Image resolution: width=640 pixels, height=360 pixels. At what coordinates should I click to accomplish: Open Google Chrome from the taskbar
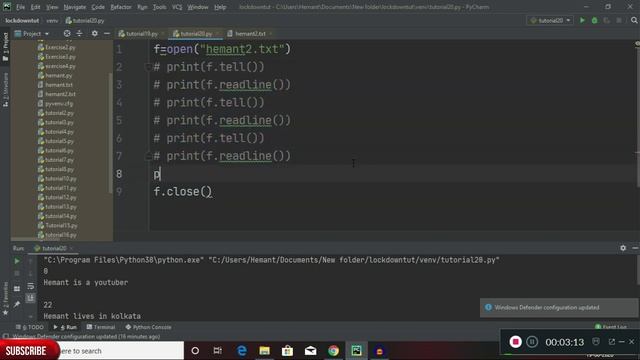coord(333,351)
